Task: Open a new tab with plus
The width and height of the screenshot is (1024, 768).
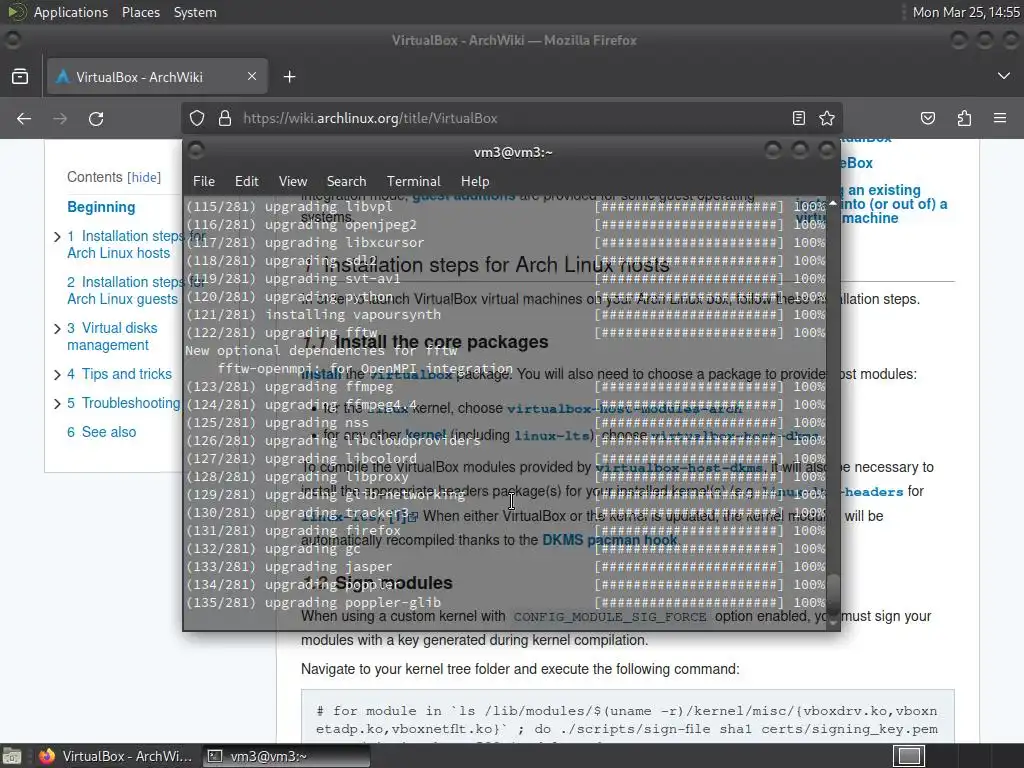Action: pos(289,76)
